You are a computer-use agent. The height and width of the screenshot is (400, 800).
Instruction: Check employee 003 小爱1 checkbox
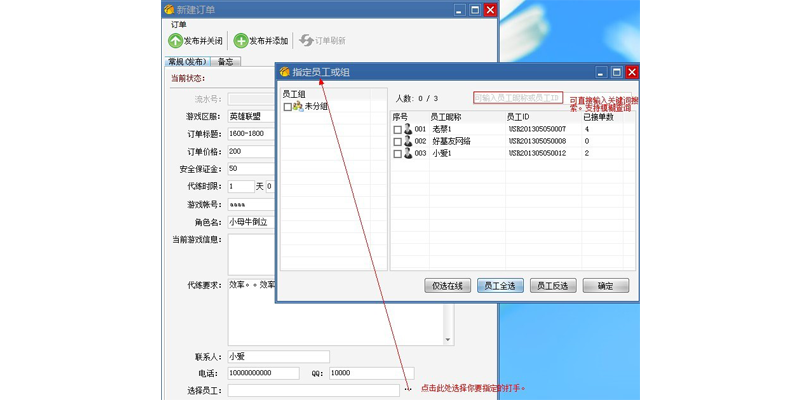397,154
